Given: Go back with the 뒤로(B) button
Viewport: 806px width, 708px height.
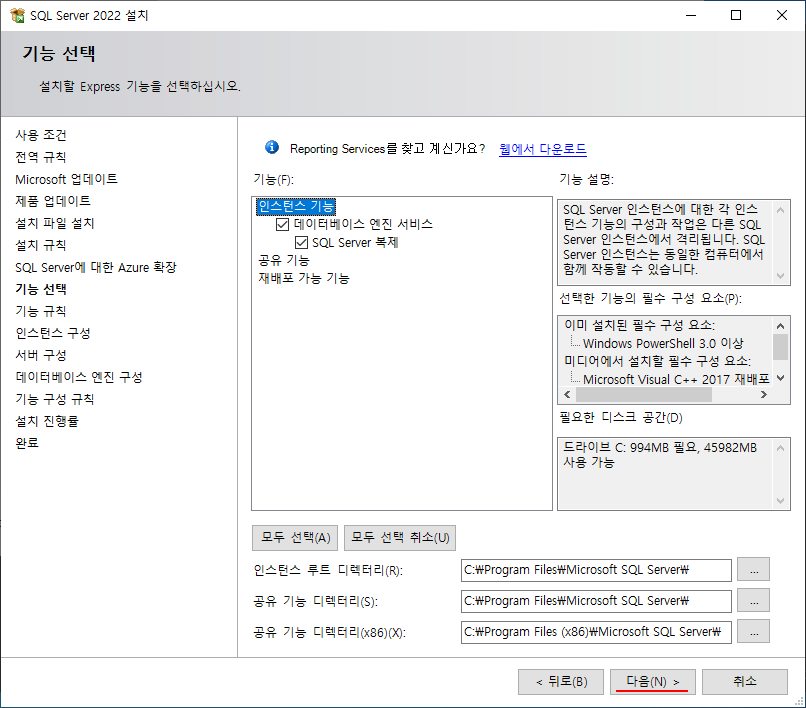Looking at the screenshot, I should click(x=561, y=682).
